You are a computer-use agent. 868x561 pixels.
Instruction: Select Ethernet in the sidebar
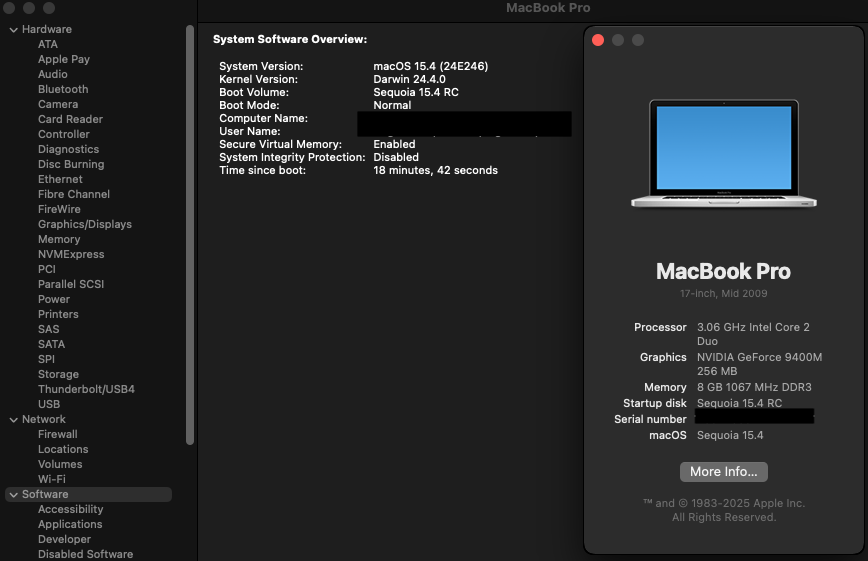pos(60,179)
